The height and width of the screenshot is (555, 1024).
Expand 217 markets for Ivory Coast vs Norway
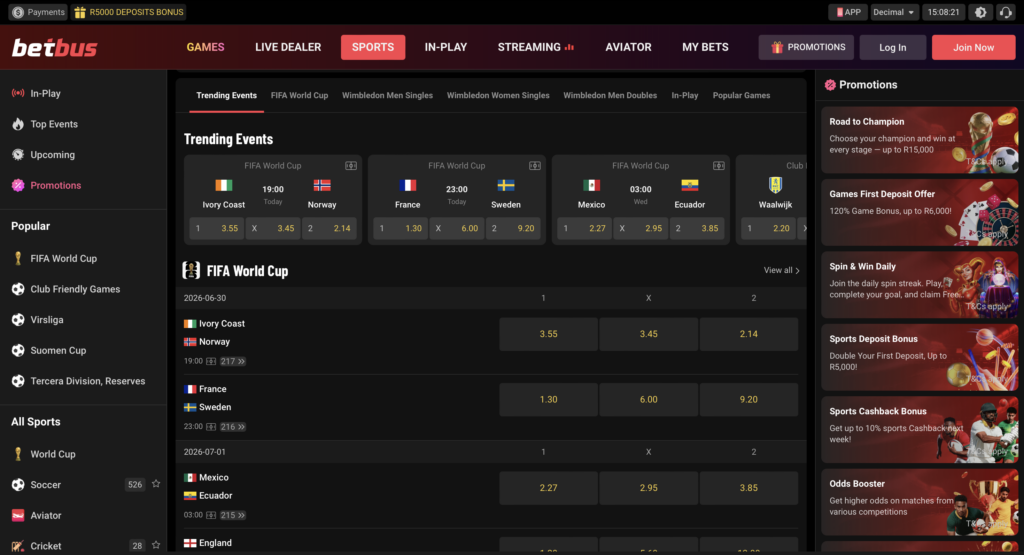pyautogui.click(x=232, y=361)
